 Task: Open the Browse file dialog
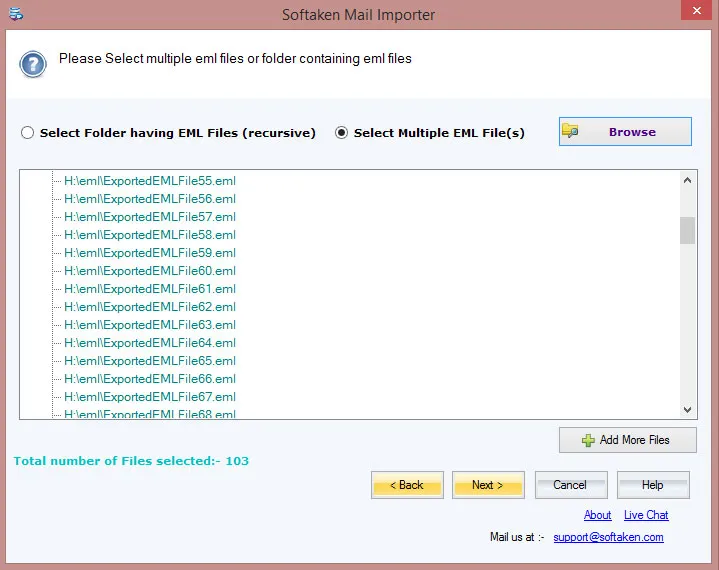(625, 132)
